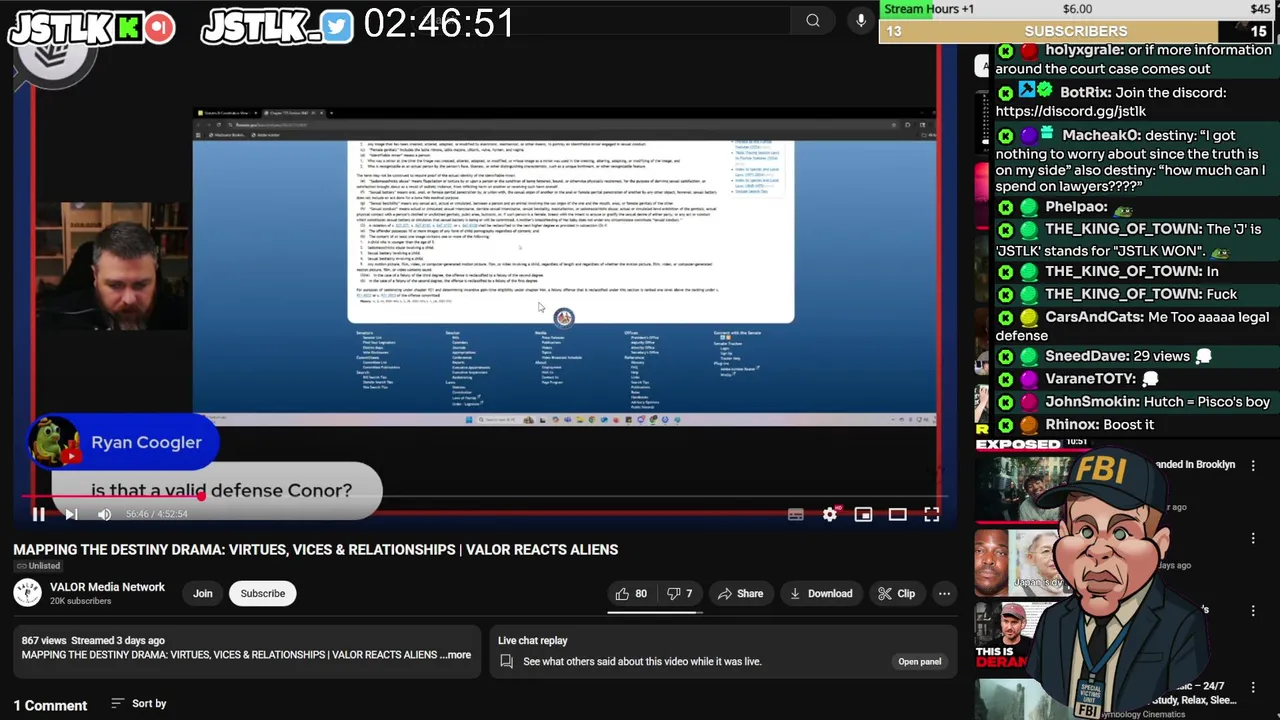Screen dimensions: 1280x720
Task: Dislike the video with 7 dislikes
Action: tap(680, 593)
